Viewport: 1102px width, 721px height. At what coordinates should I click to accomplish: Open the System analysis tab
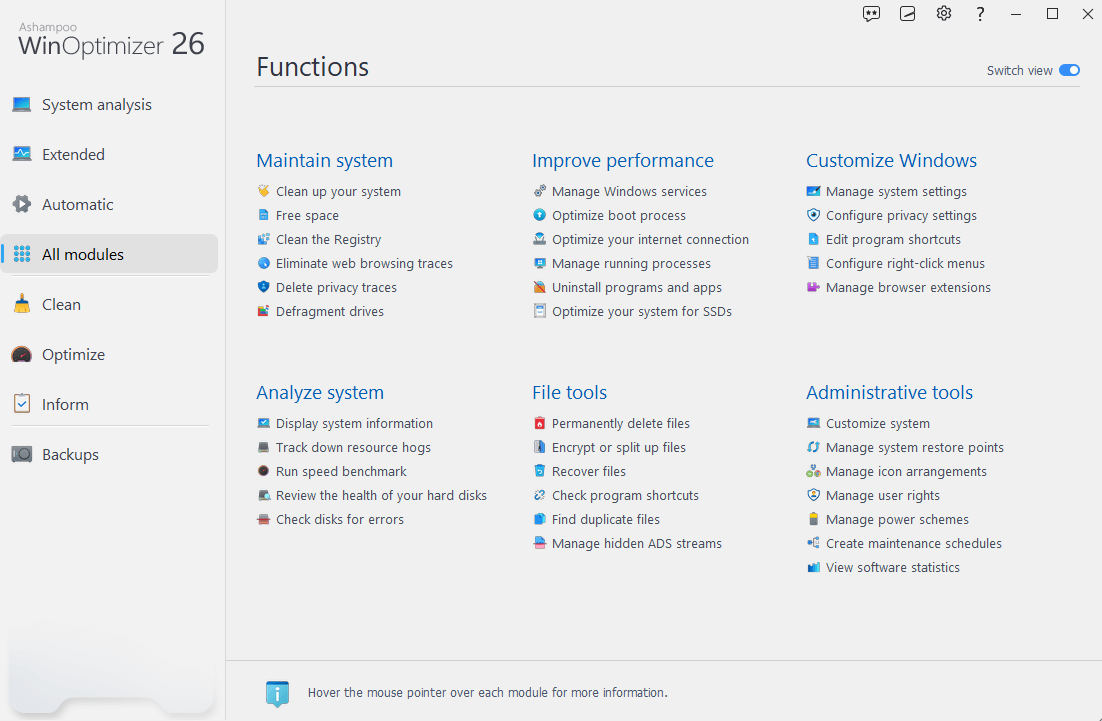tap(96, 105)
